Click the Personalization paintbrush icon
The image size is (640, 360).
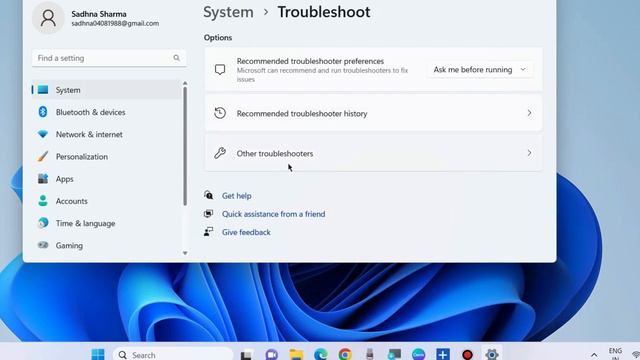coord(42,156)
